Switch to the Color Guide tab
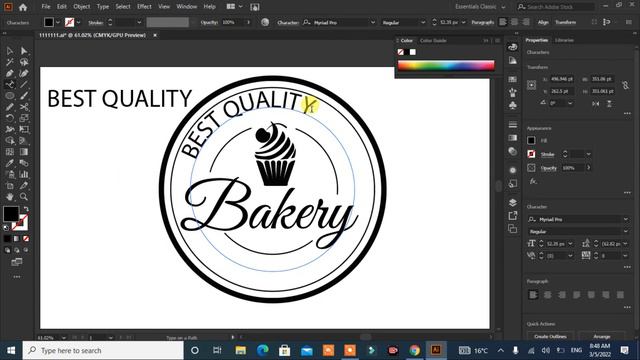640x360 pixels. 433,40
